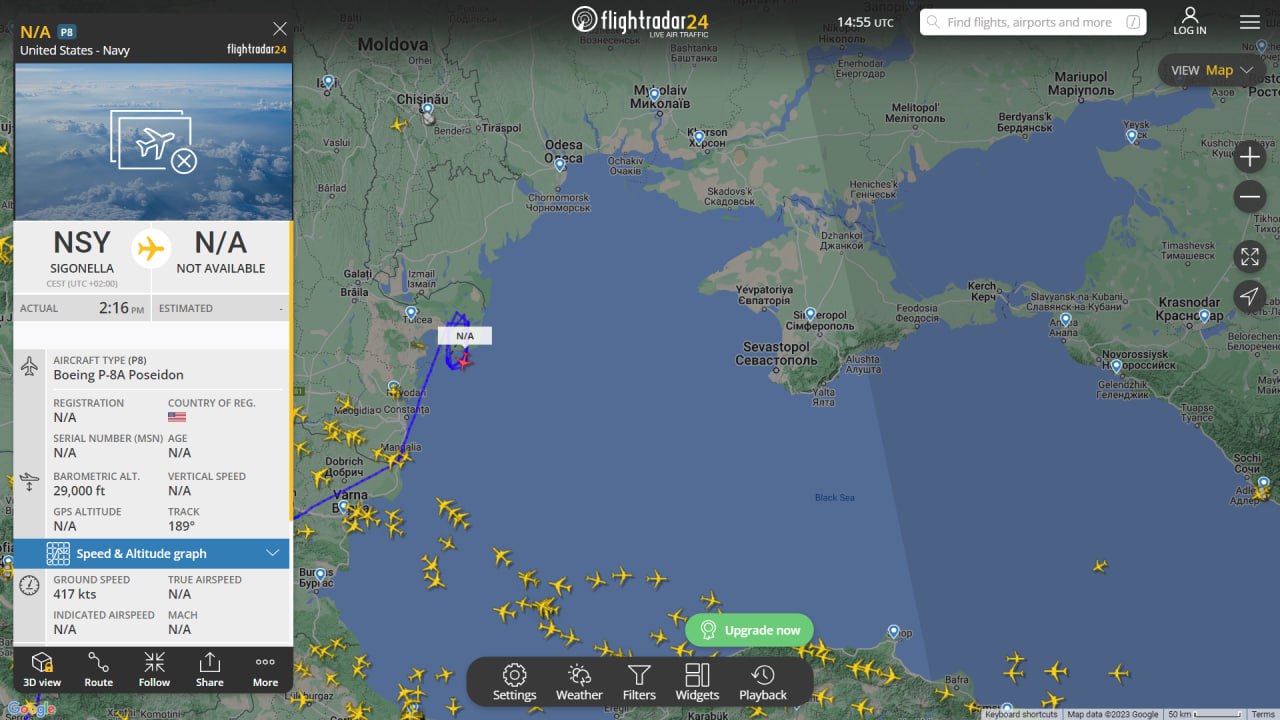The height and width of the screenshot is (720, 1280).
Task: Click the Krasnodar airport marker
Action: [x=1204, y=316]
